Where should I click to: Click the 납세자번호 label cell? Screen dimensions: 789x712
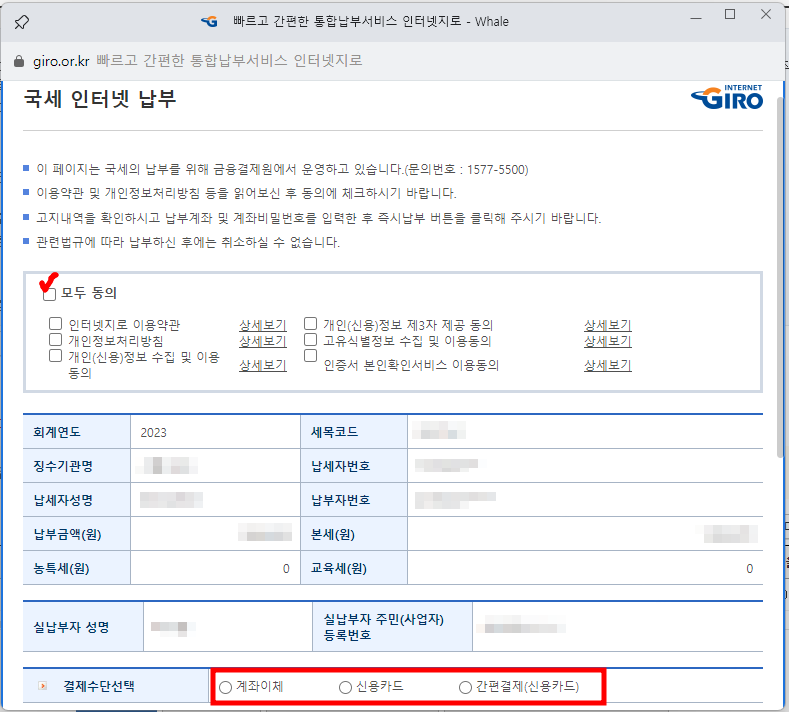354,466
